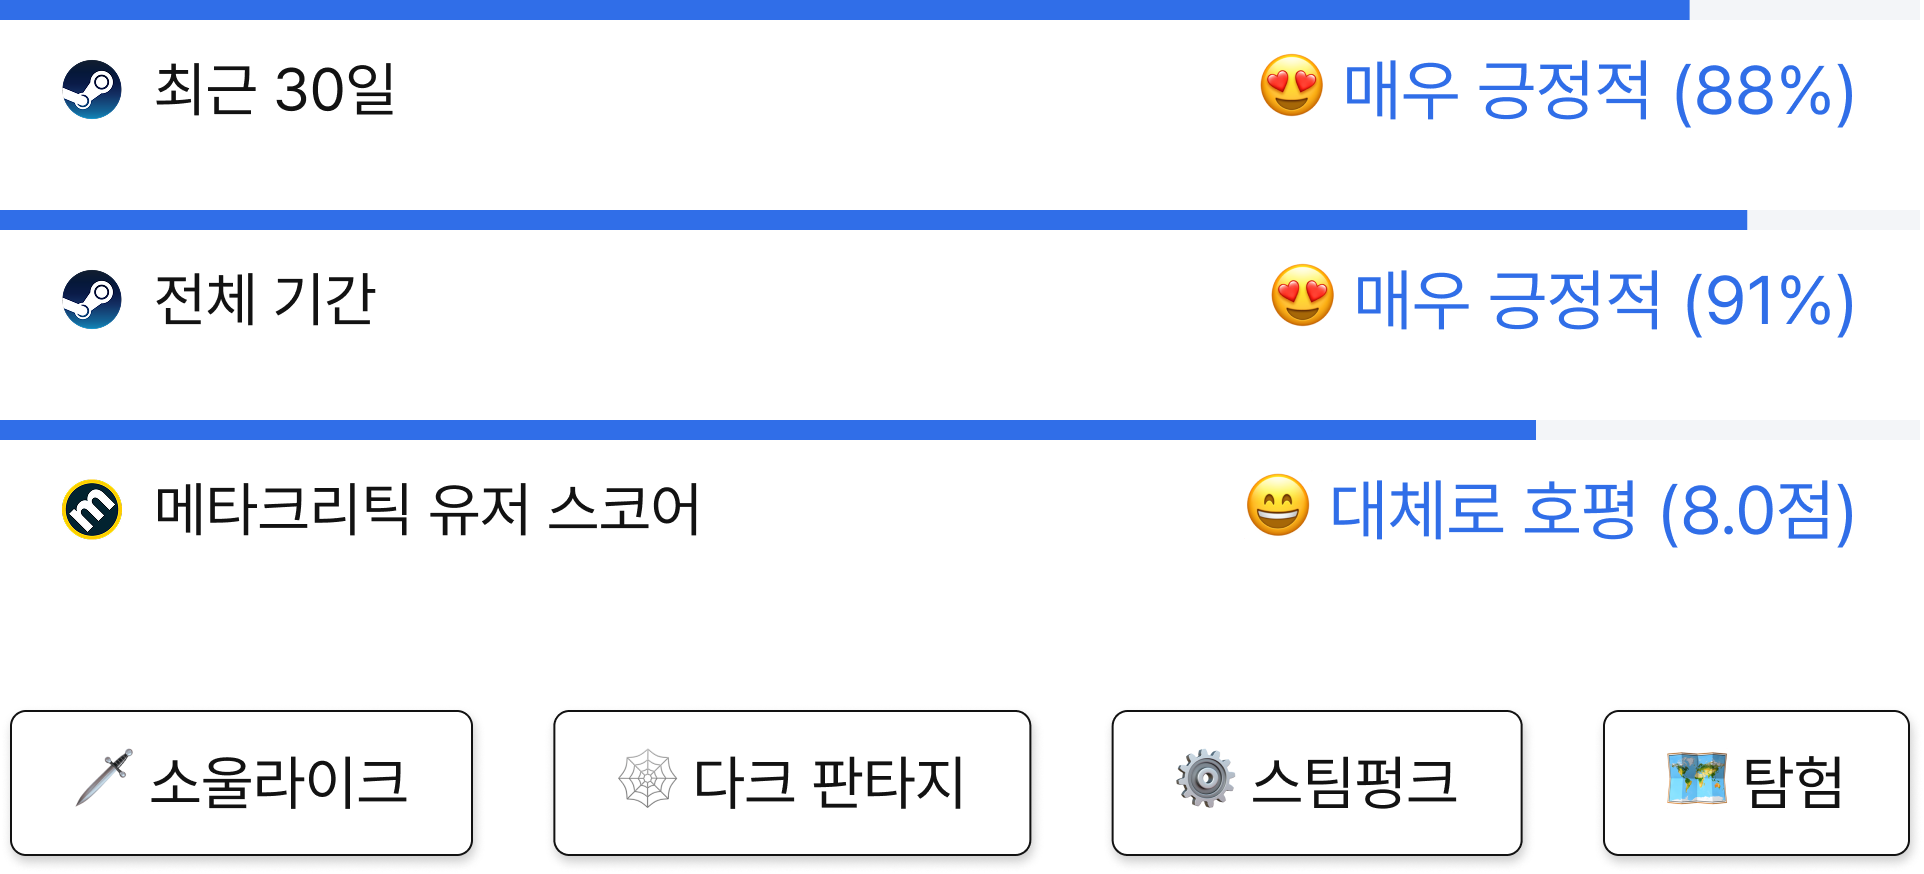1924x874 pixels.
Task: Click the Steam icon beside 전체 기간
Action: pos(92,299)
